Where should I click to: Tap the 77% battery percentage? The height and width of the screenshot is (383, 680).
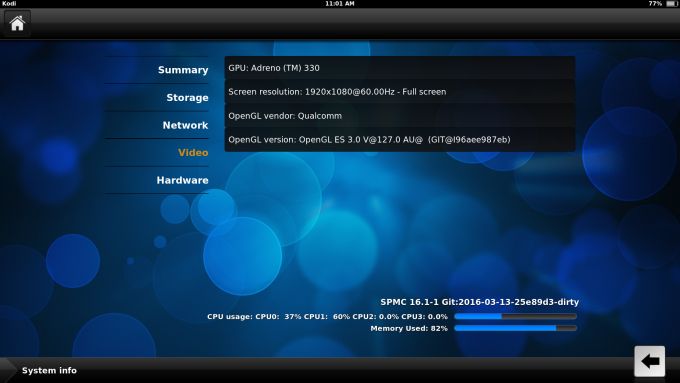coord(655,3)
